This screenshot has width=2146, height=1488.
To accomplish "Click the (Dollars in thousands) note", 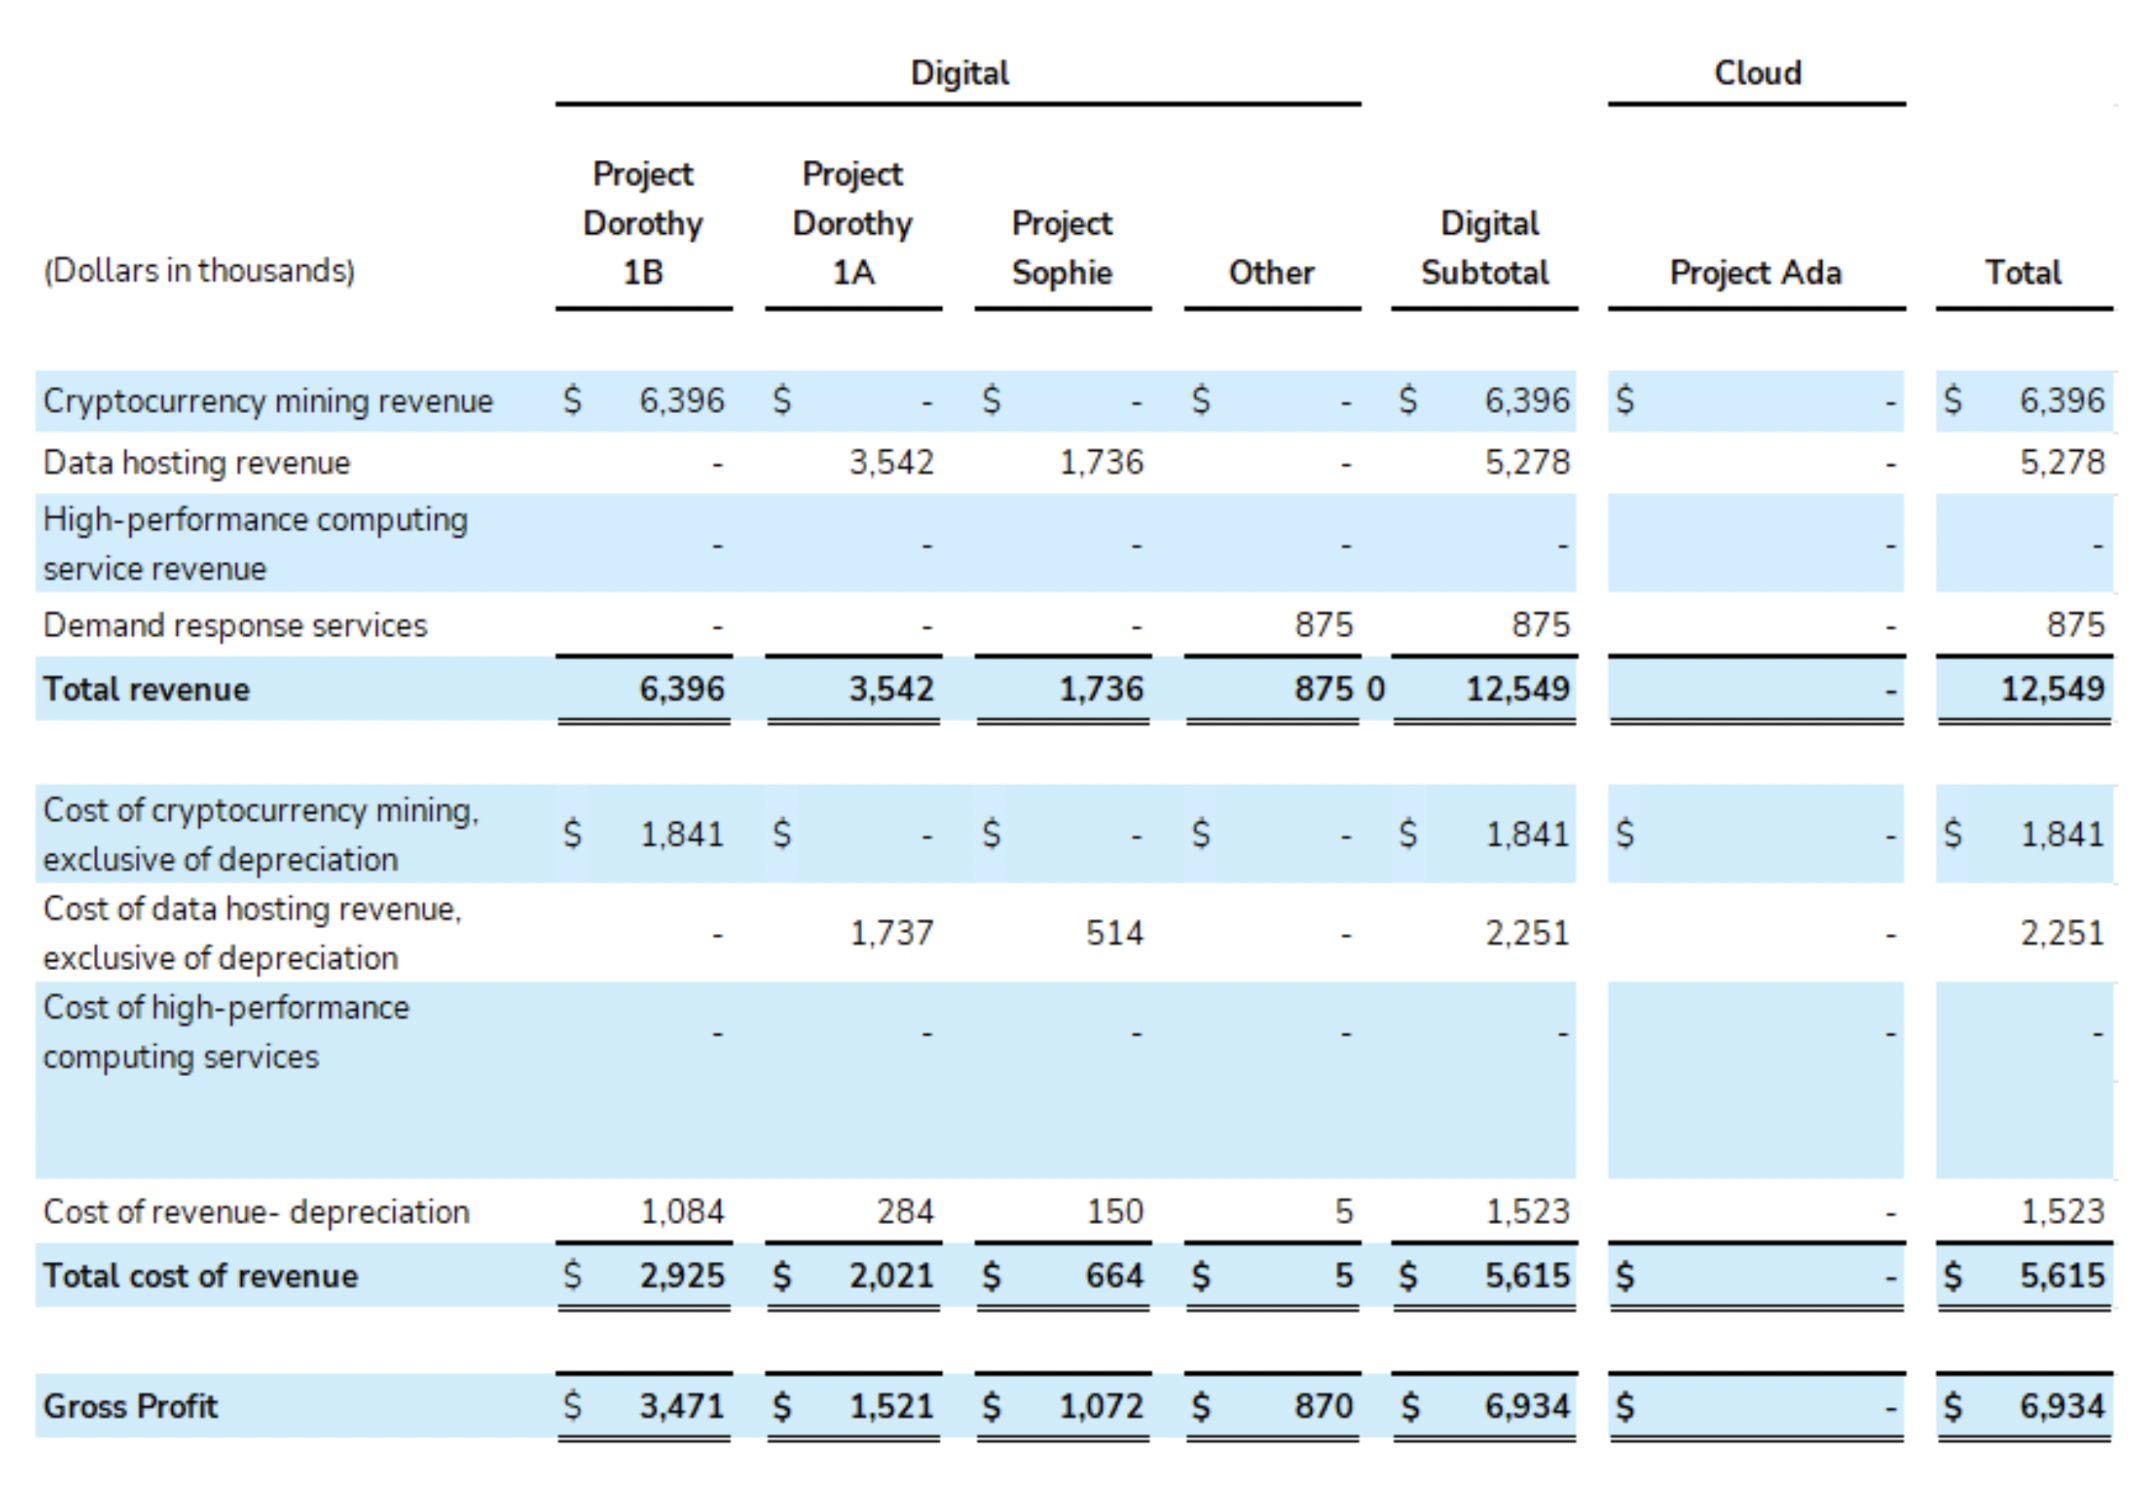I will click(199, 271).
